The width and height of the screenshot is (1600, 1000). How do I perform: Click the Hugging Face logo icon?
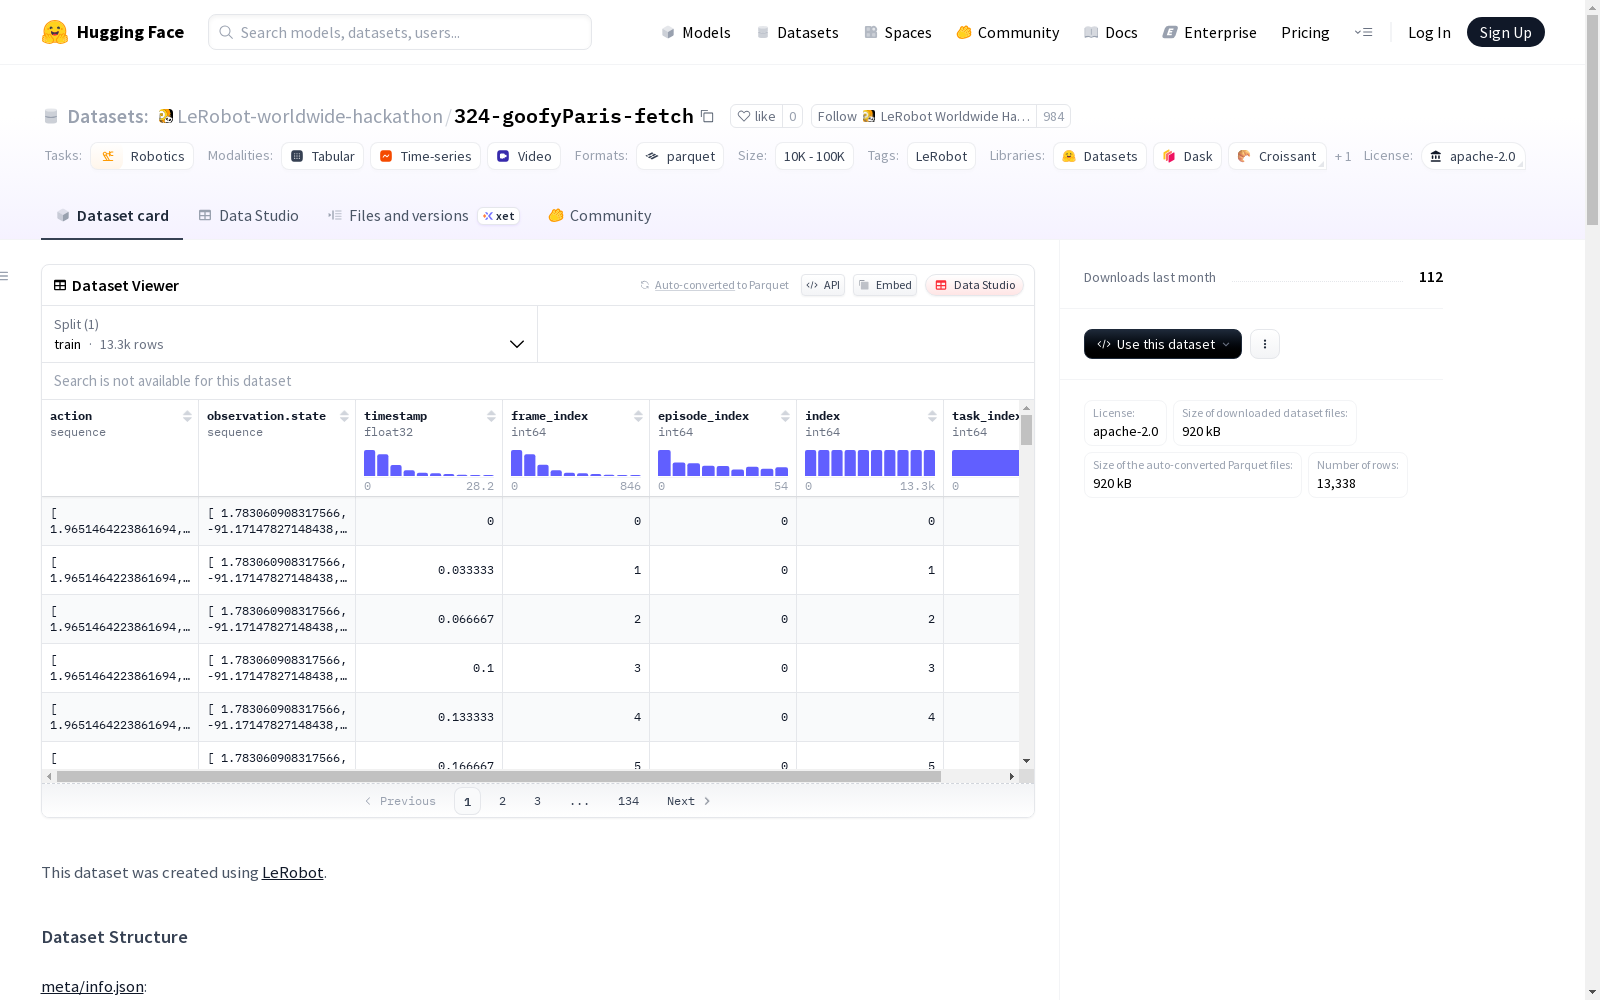[55, 32]
